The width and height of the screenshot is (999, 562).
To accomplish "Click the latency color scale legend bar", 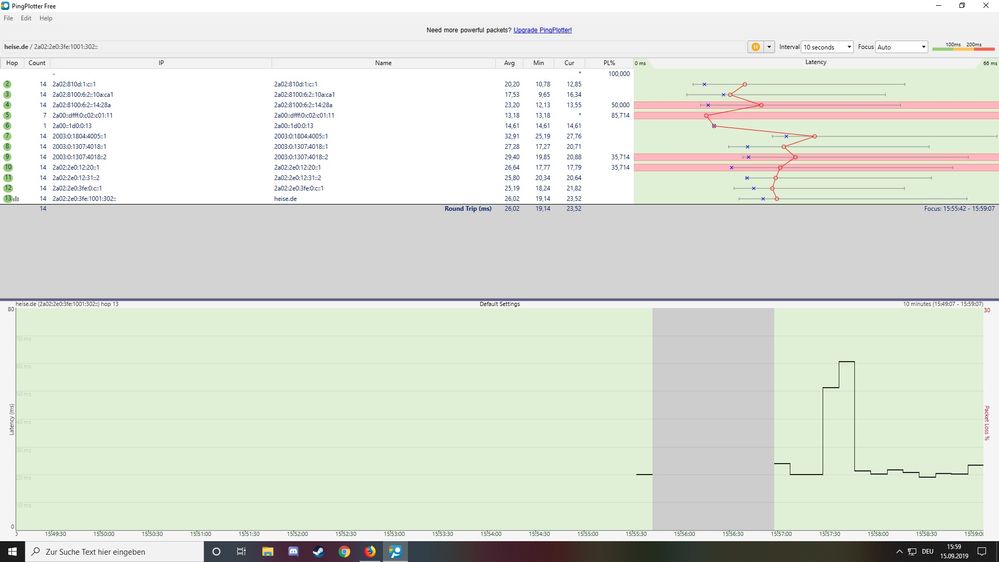I will [x=963, y=48].
